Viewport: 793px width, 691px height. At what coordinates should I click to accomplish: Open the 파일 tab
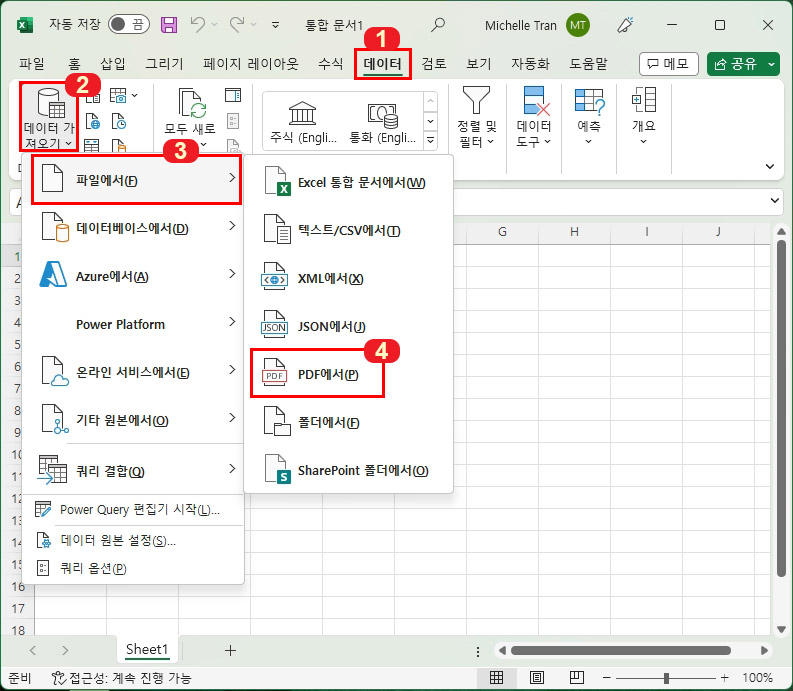point(32,64)
